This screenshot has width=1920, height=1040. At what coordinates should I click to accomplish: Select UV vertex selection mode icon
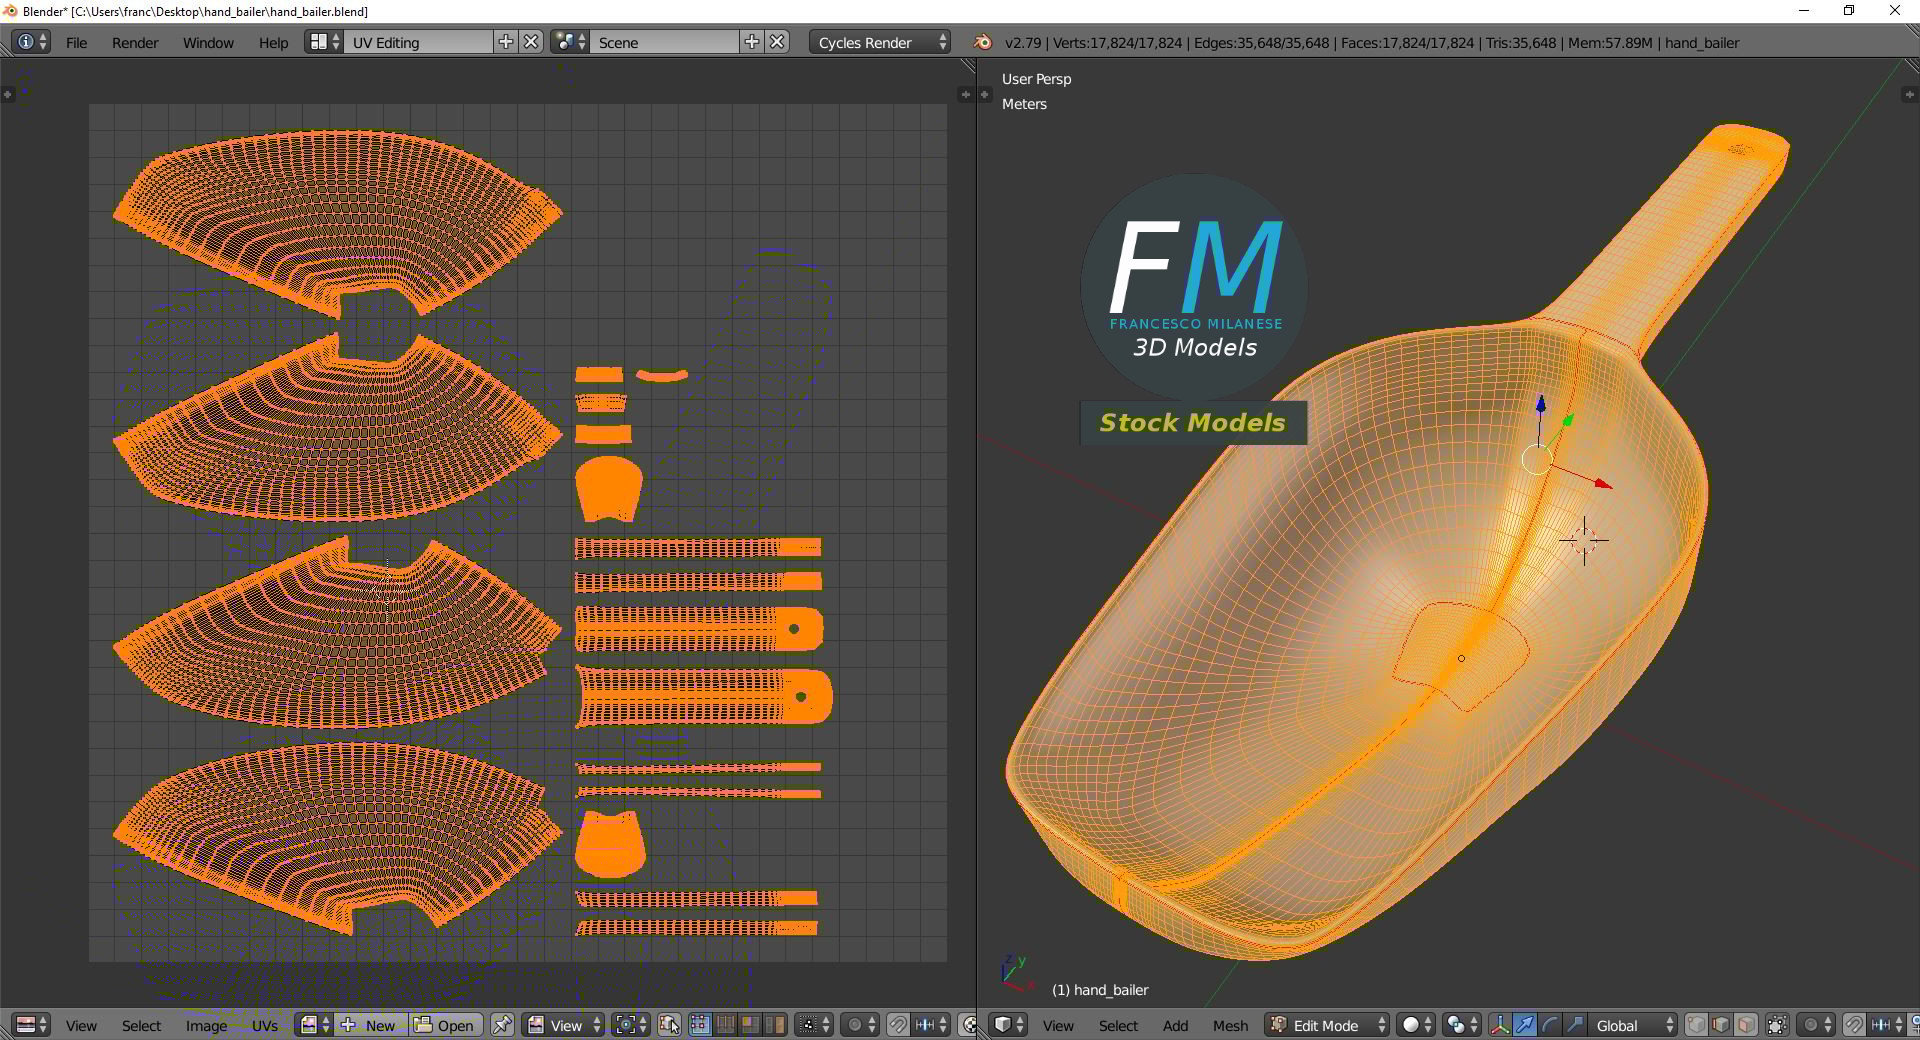700,1025
